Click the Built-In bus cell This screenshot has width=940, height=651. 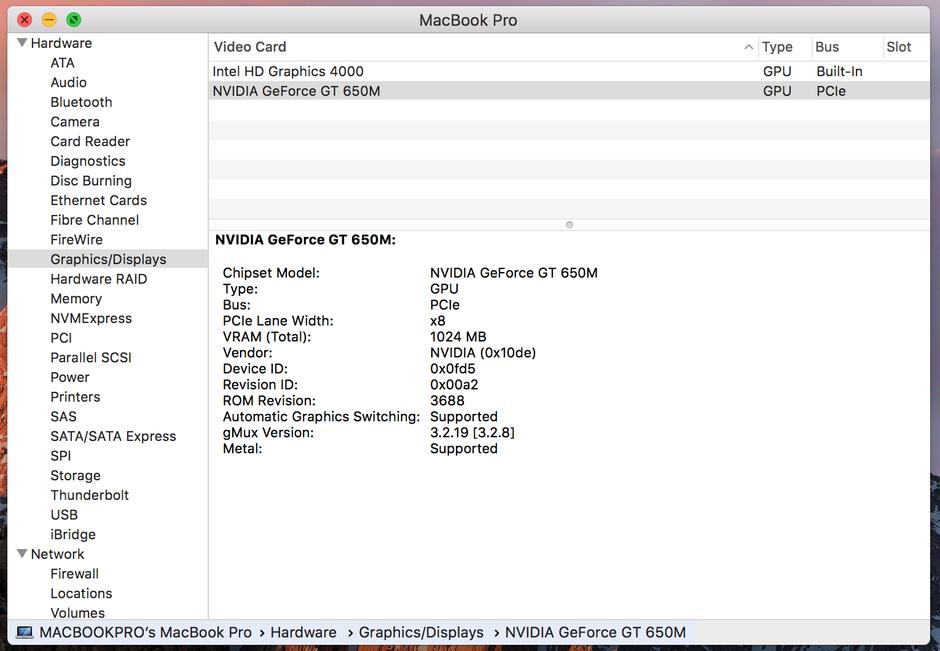(839, 71)
